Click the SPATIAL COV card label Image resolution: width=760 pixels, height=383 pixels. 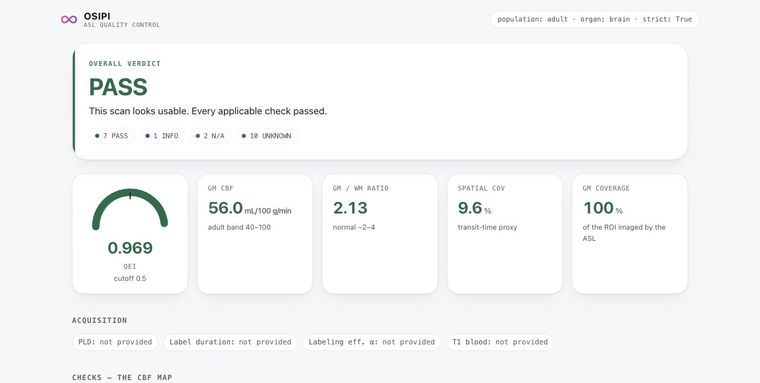point(481,188)
